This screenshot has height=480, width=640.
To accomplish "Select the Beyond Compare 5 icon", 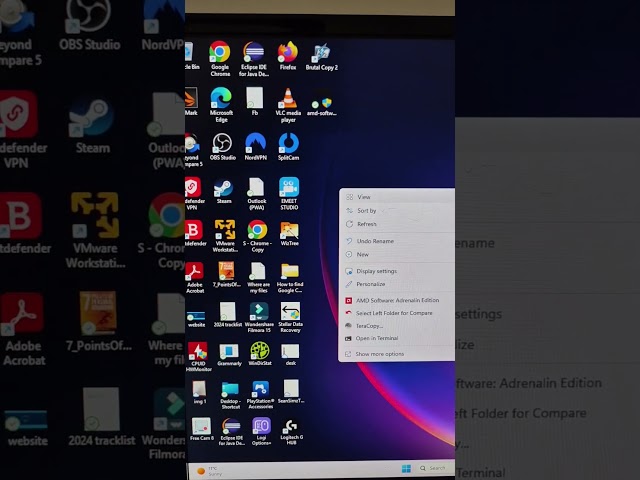I will click(x=193, y=150).
